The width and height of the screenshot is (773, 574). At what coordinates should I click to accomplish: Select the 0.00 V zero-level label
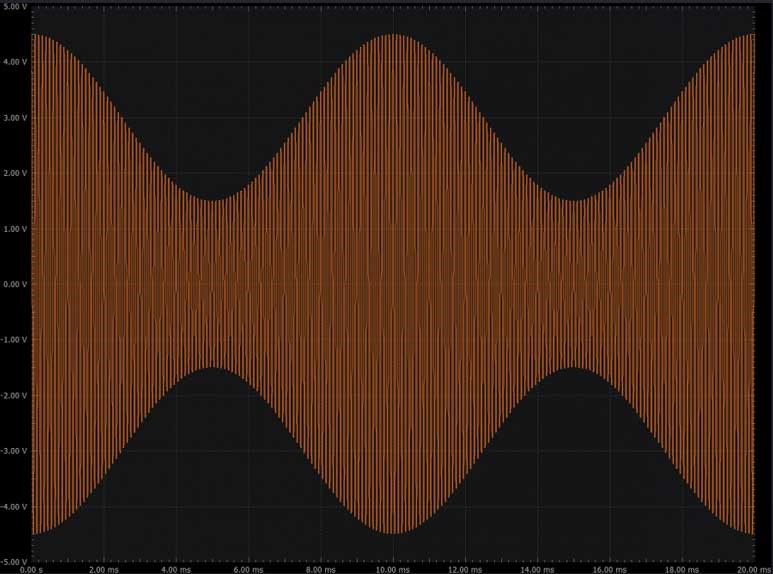(17, 284)
